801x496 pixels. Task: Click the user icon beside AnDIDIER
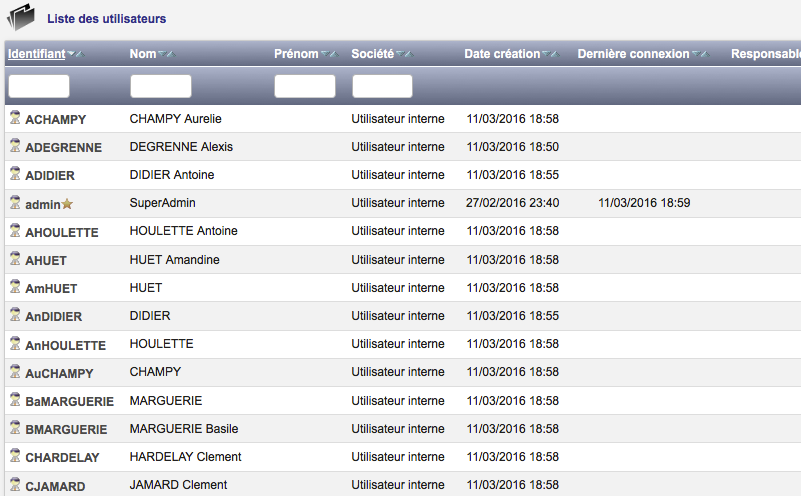(15, 316)
